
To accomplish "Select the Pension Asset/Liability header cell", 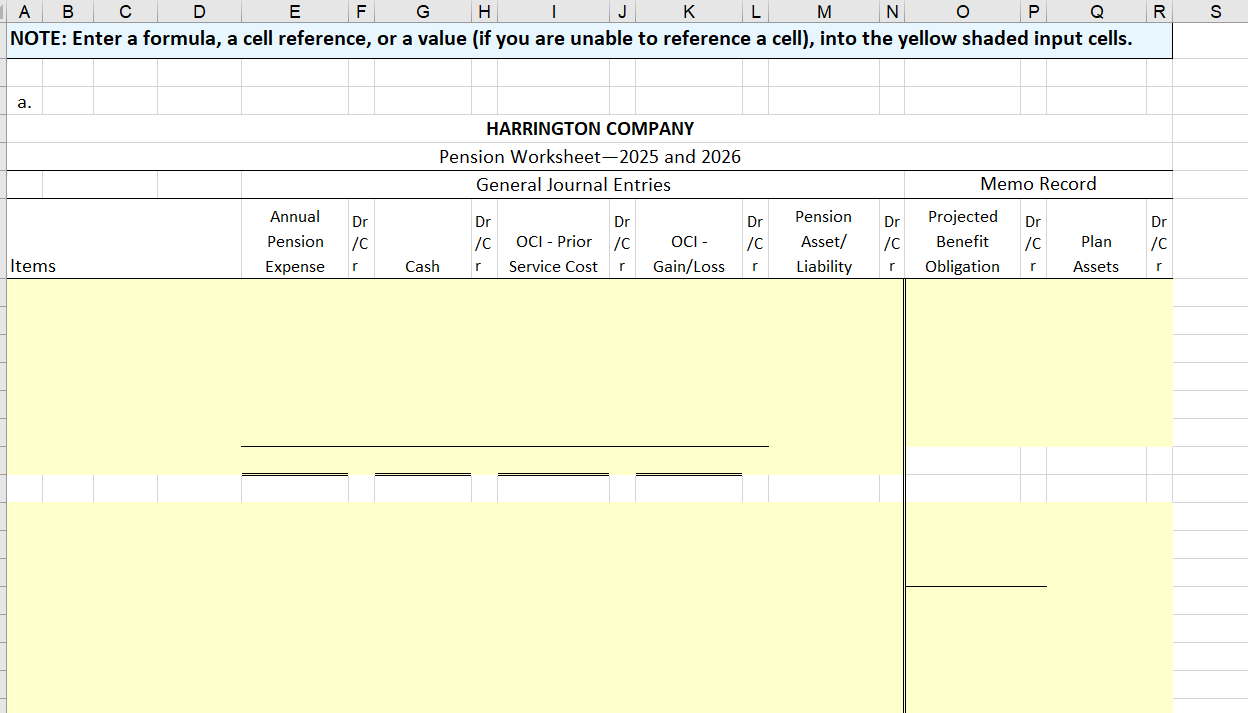I will point(823,240).
